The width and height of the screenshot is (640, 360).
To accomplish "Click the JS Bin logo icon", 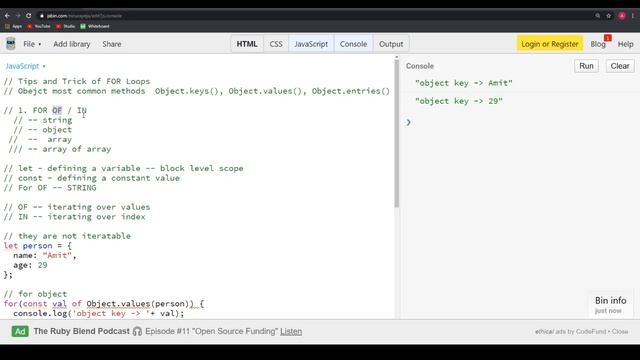I will (11, 44).
